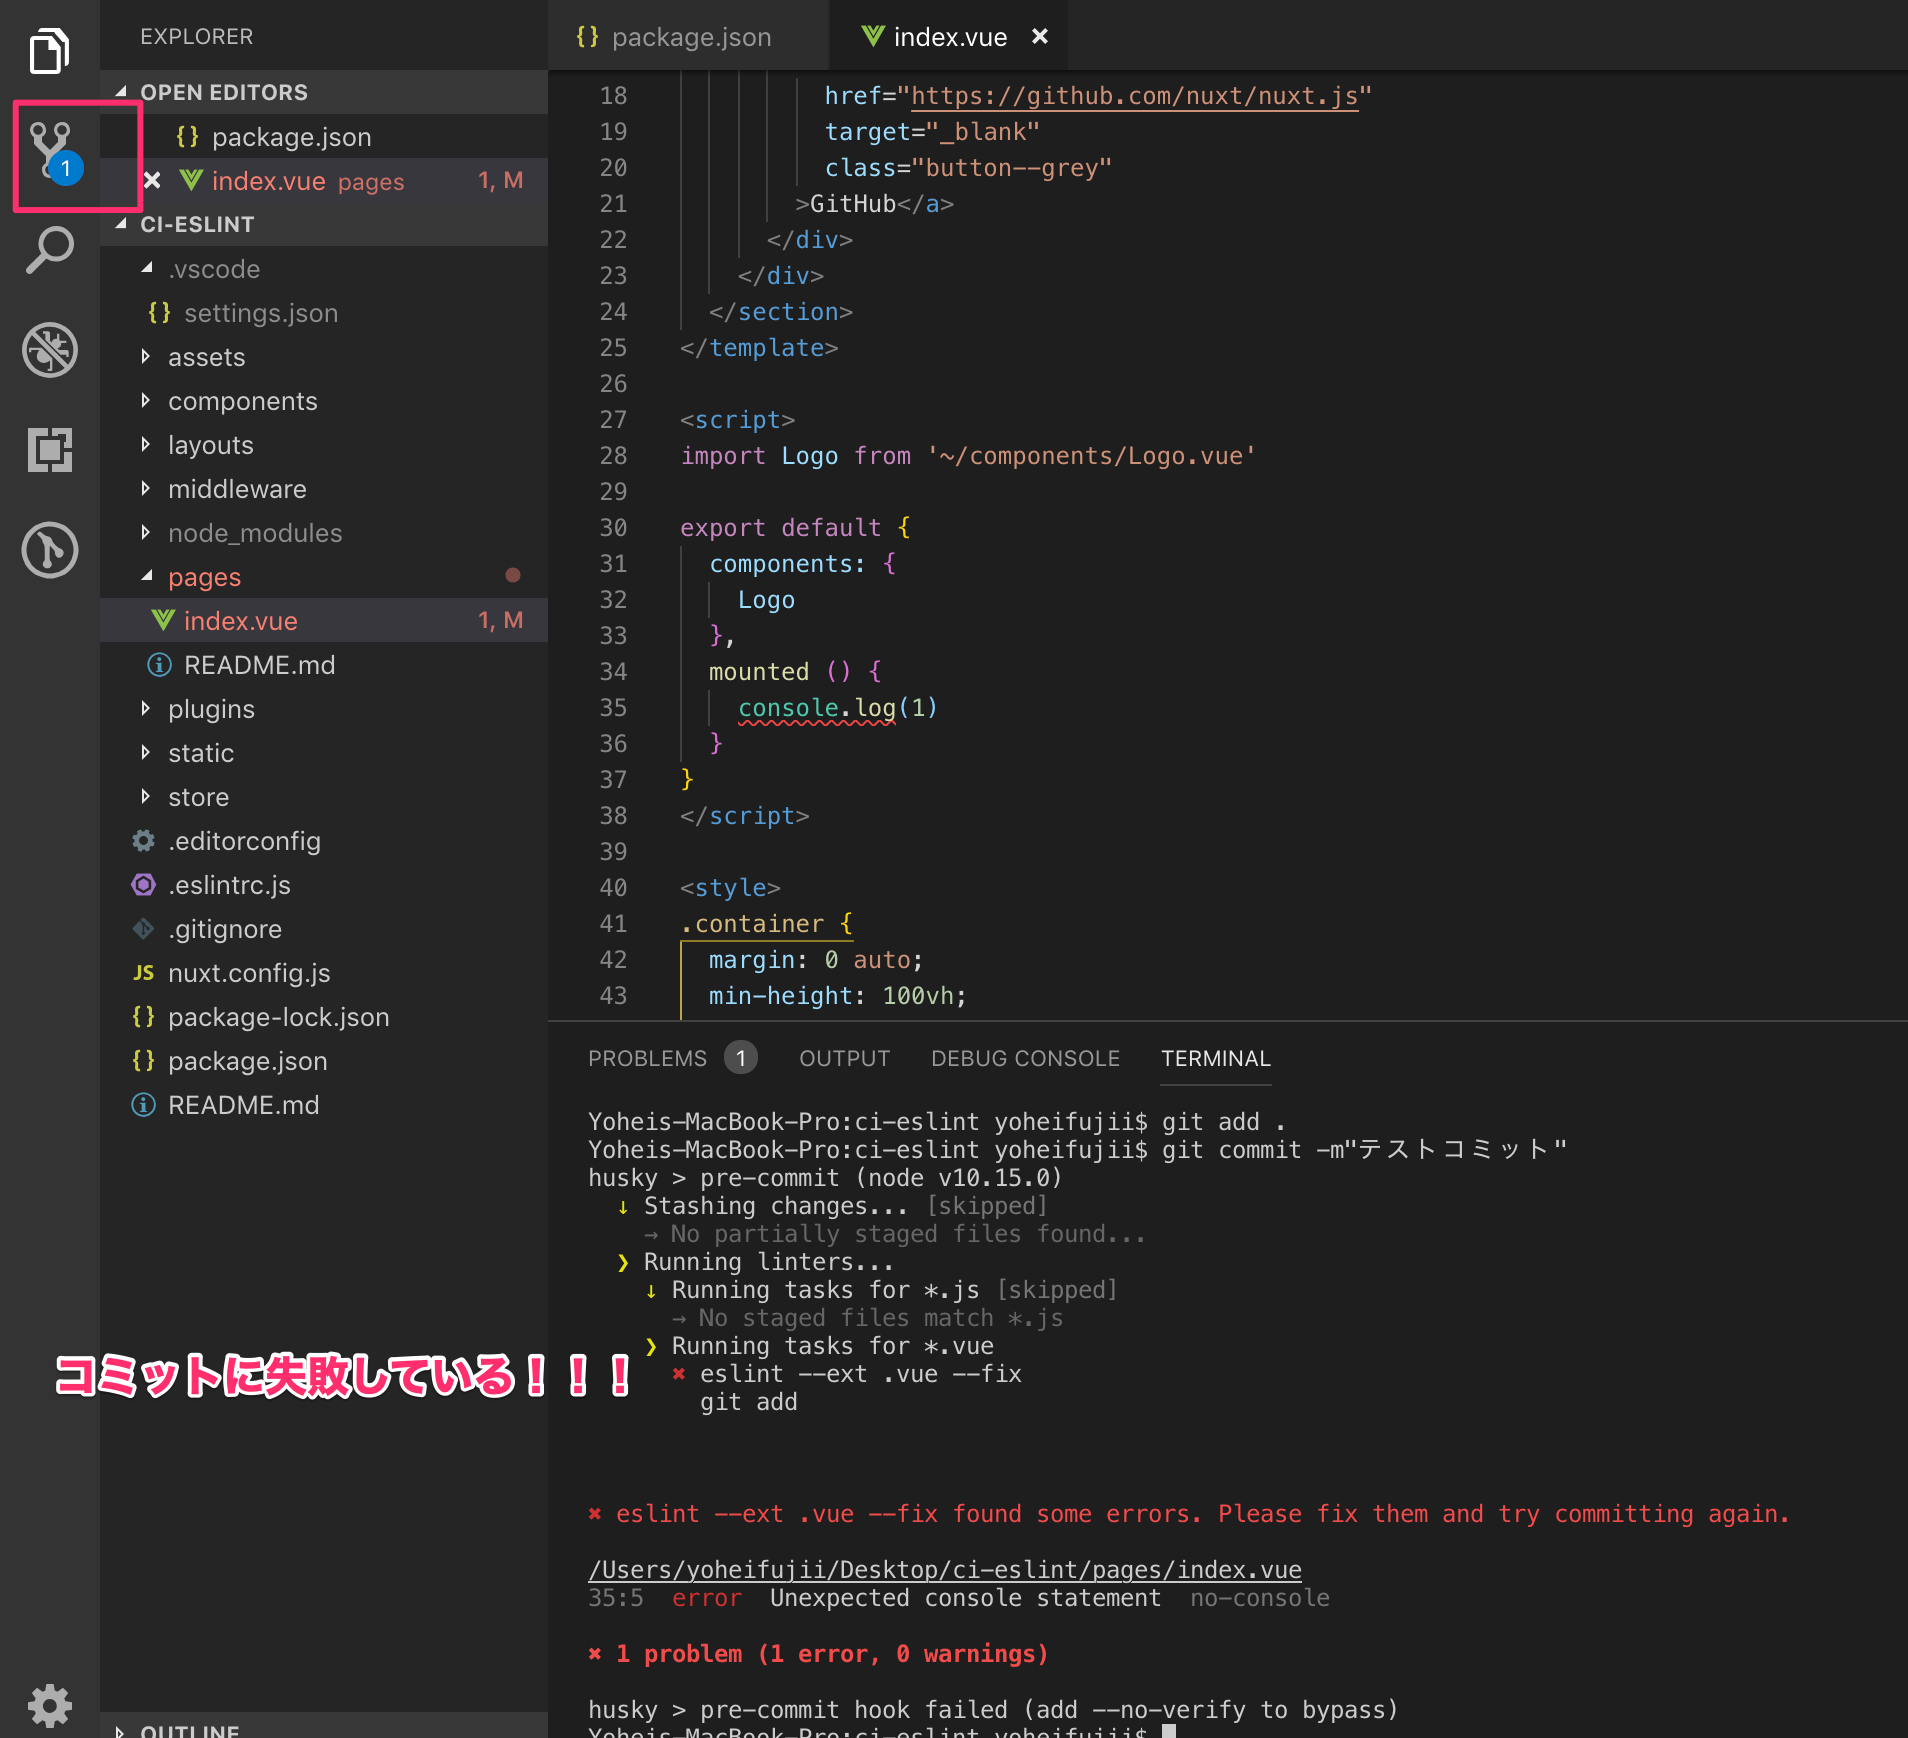
Task: Close the index.vue editor tab
Action: (1040, 36)
